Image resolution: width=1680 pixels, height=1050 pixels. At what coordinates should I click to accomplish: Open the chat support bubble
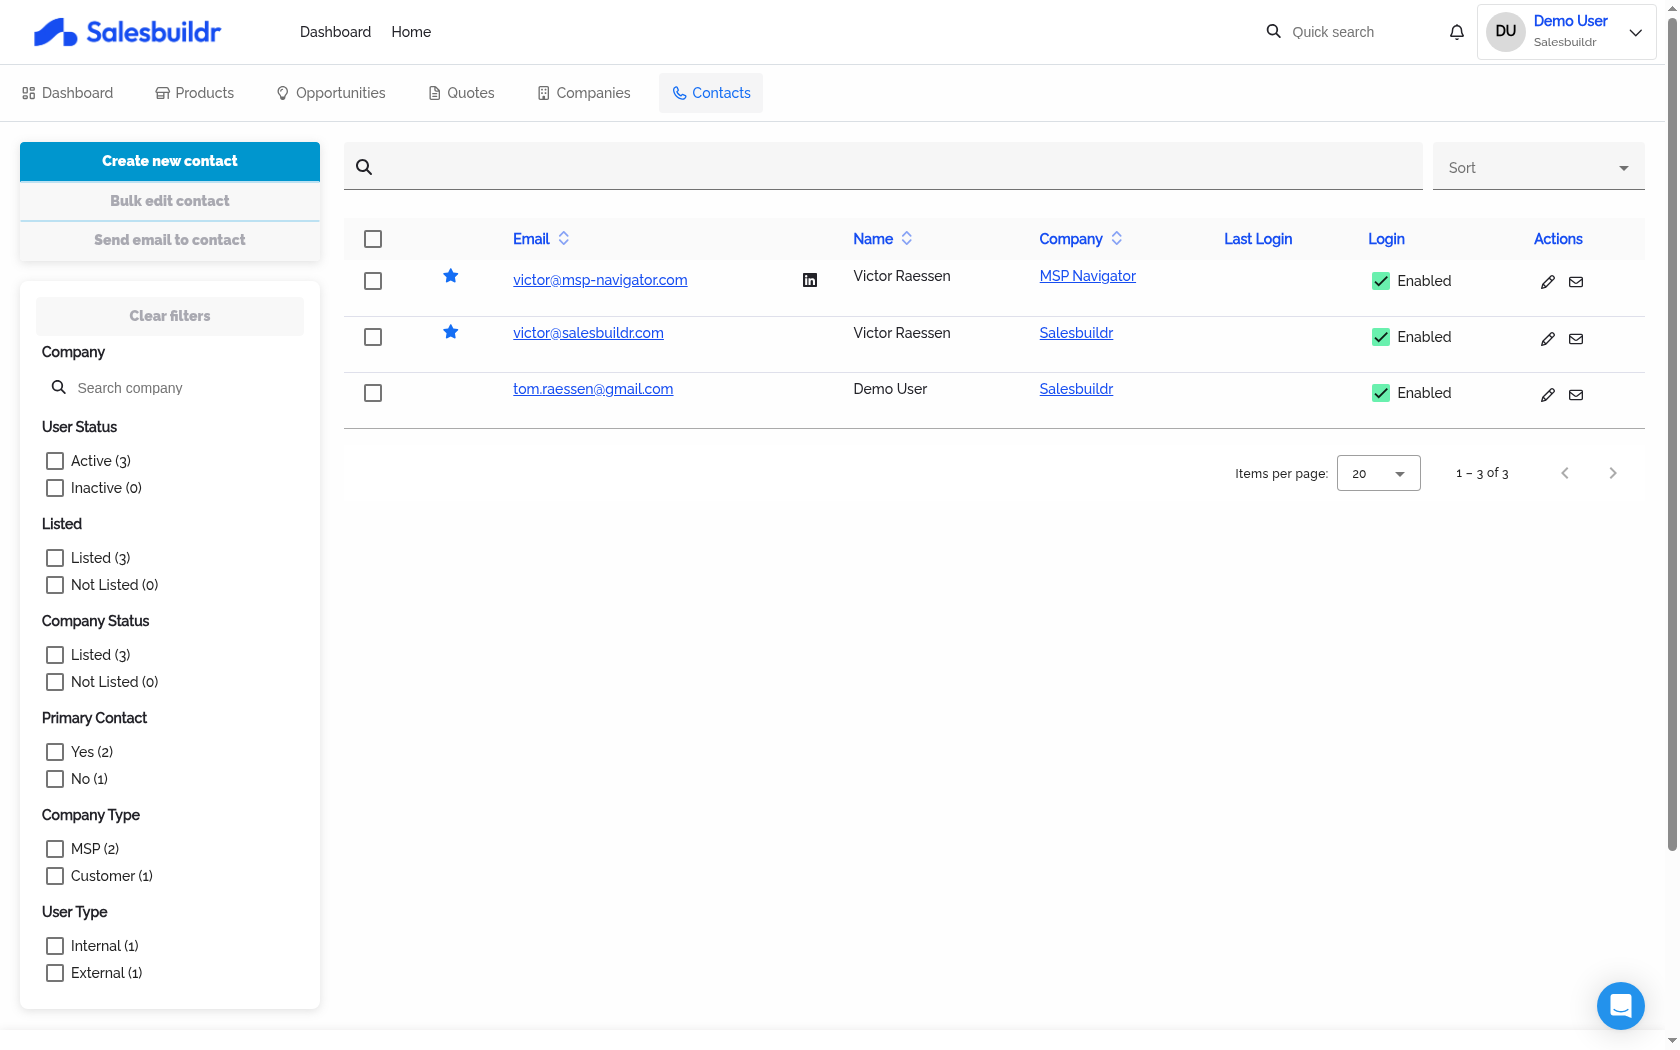click(x=1621, y=1006)
